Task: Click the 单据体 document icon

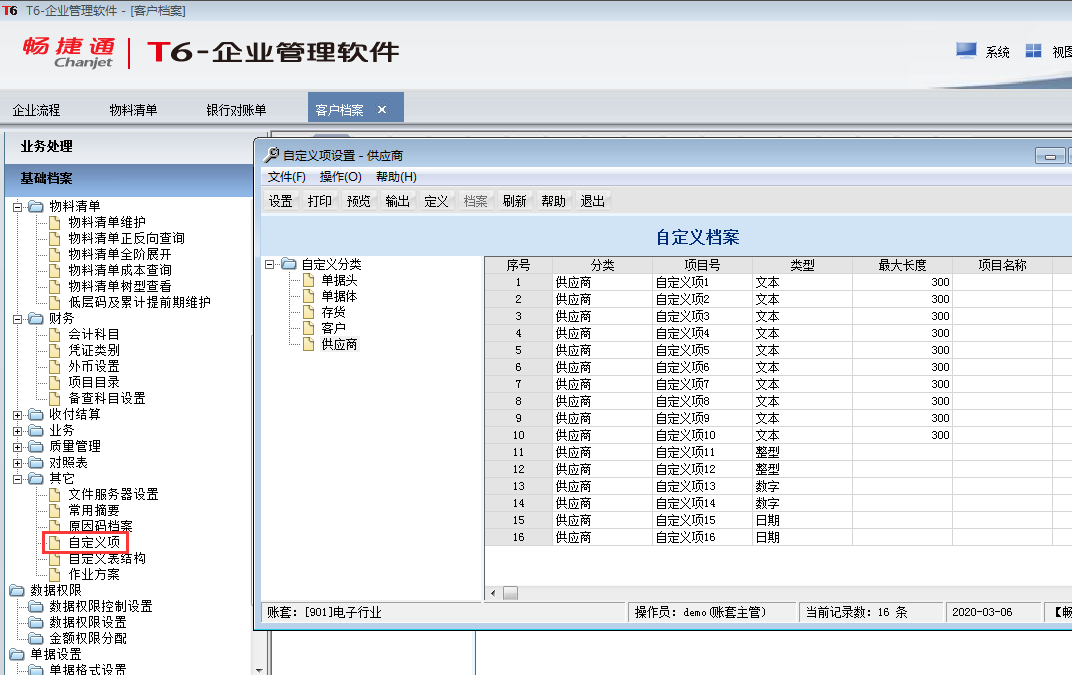Action: pos(308,296)
